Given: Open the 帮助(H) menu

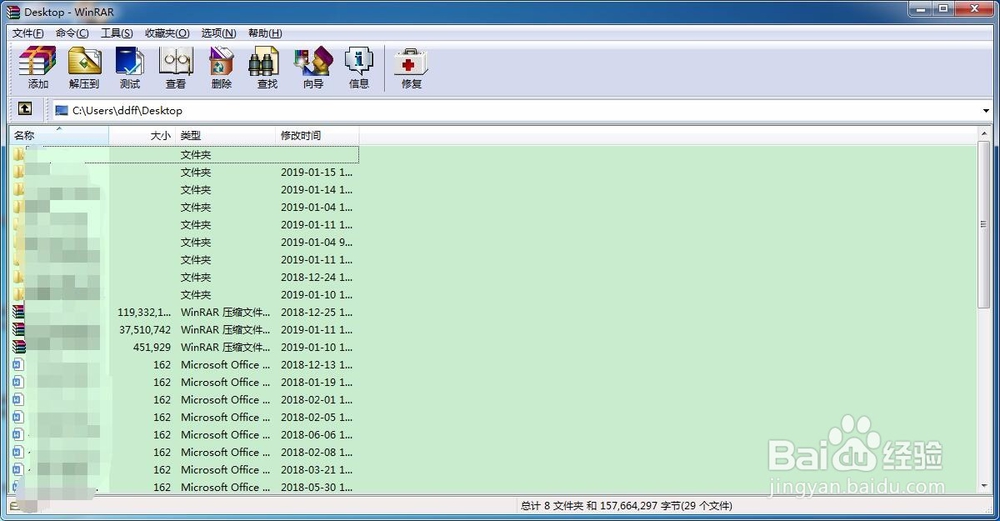Looking at the screenshot, I should [265, 33].
